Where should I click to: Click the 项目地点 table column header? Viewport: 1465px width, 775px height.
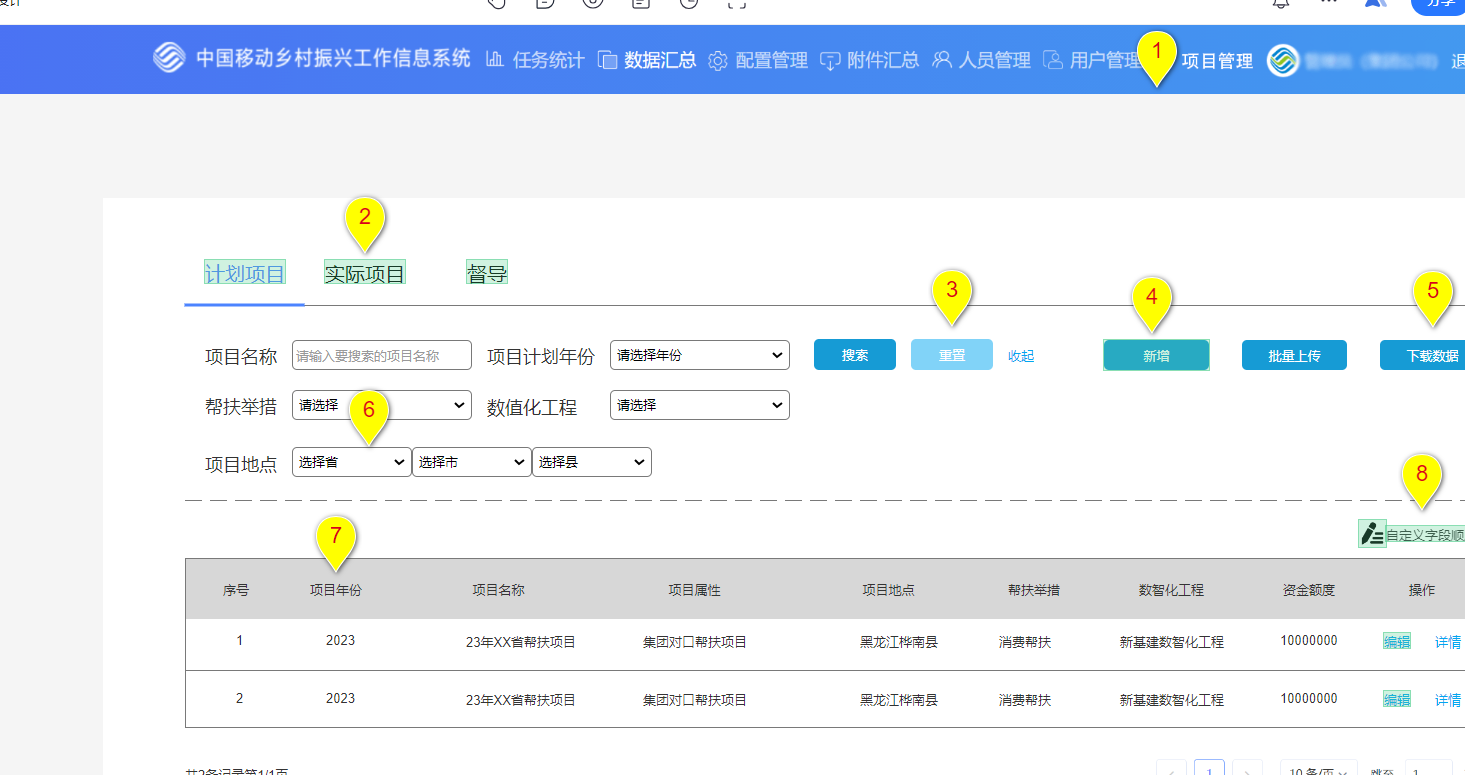(x=888, y=590)
